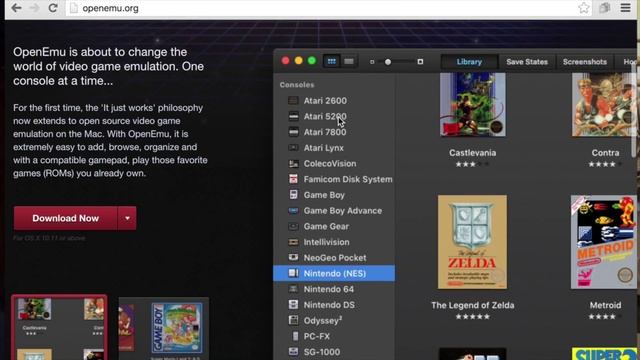Open the Chrome hamburger menu
Image resolution: width=640 pixels, height=360 pixels.
point(625,8)
